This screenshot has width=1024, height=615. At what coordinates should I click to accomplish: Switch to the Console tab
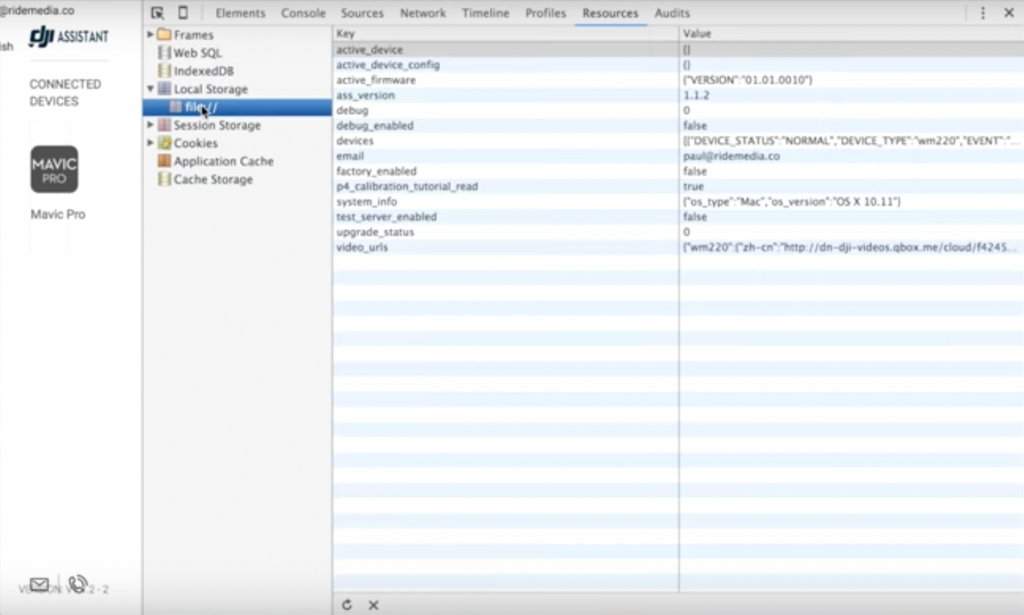(x=303, y=13)
